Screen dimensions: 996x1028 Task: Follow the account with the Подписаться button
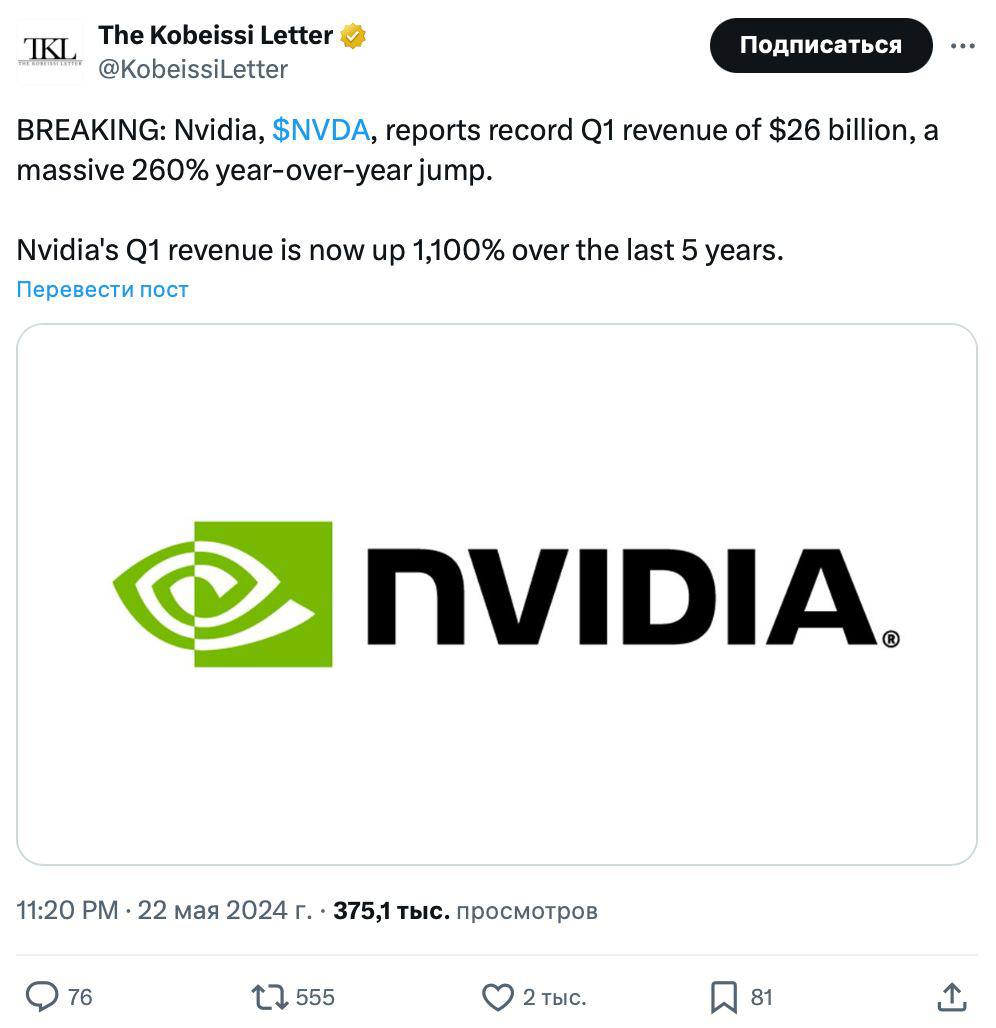coord(820,45)
